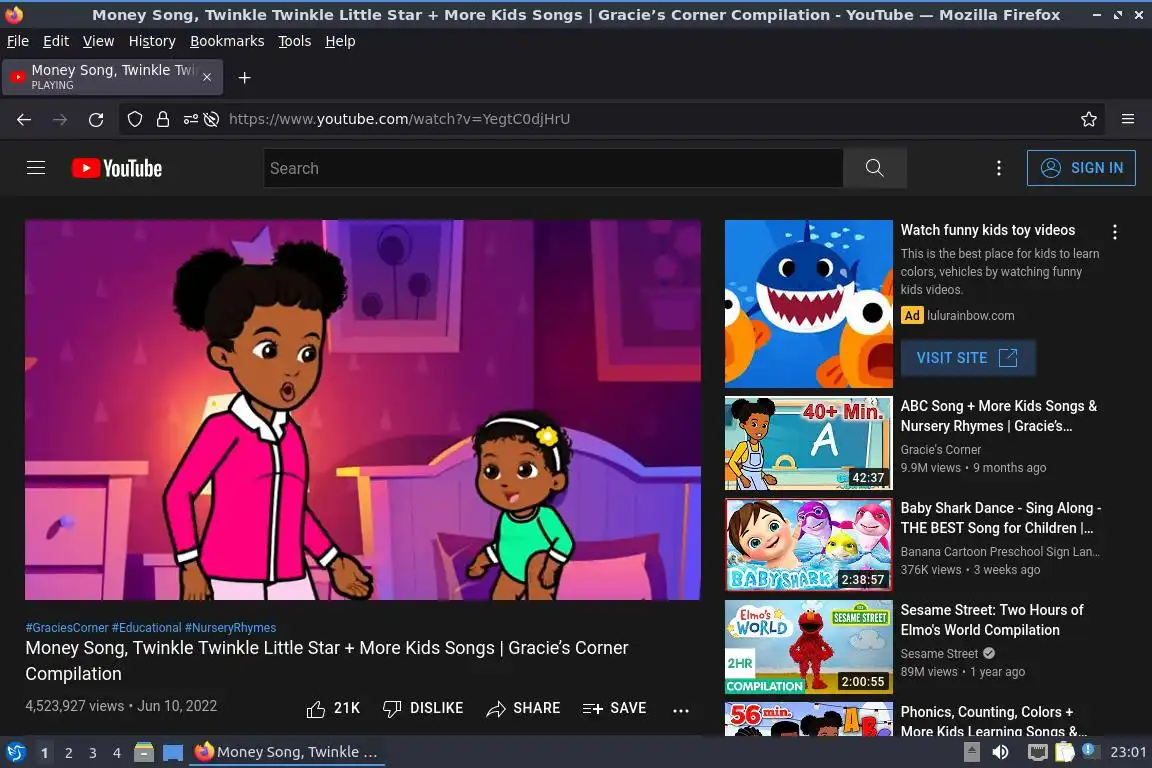Viewport: 1152px width, 768px height.
Task: Click the show desktop taskbar icon
Action: pos(173,753)
